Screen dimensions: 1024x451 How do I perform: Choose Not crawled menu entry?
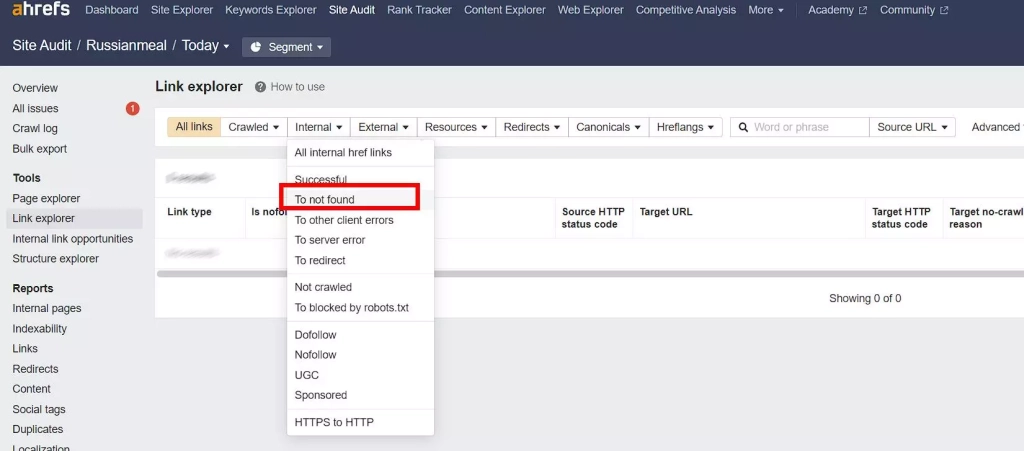(x=360, y=287)
